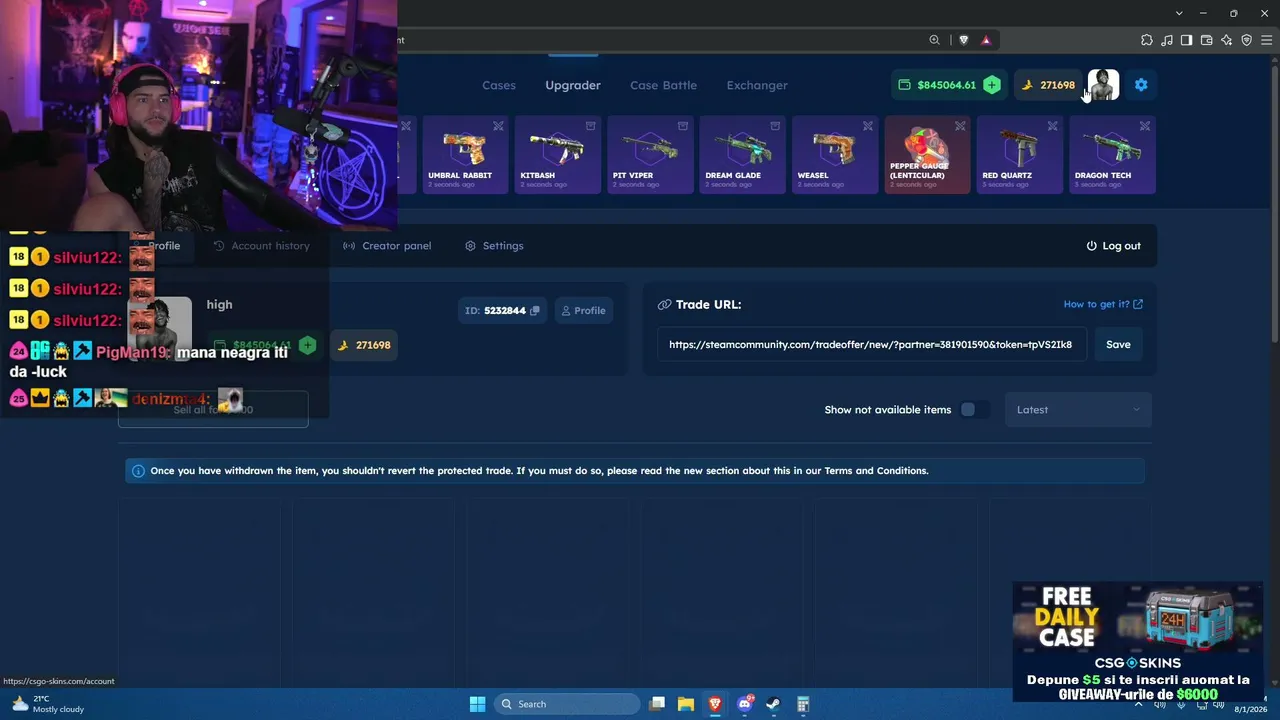Toggle 'Show not available items' switch
Image resolution: width=1280 pixels, height=720 pixels.
[x=974, y=410]
